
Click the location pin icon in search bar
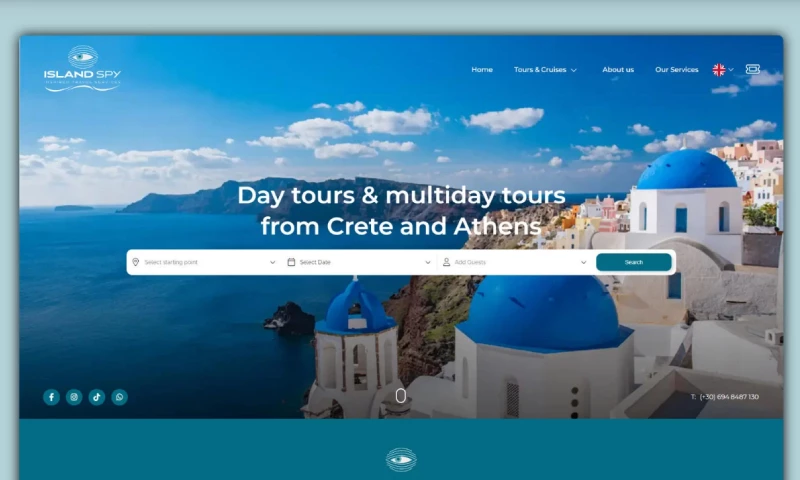tap(136, 262)
